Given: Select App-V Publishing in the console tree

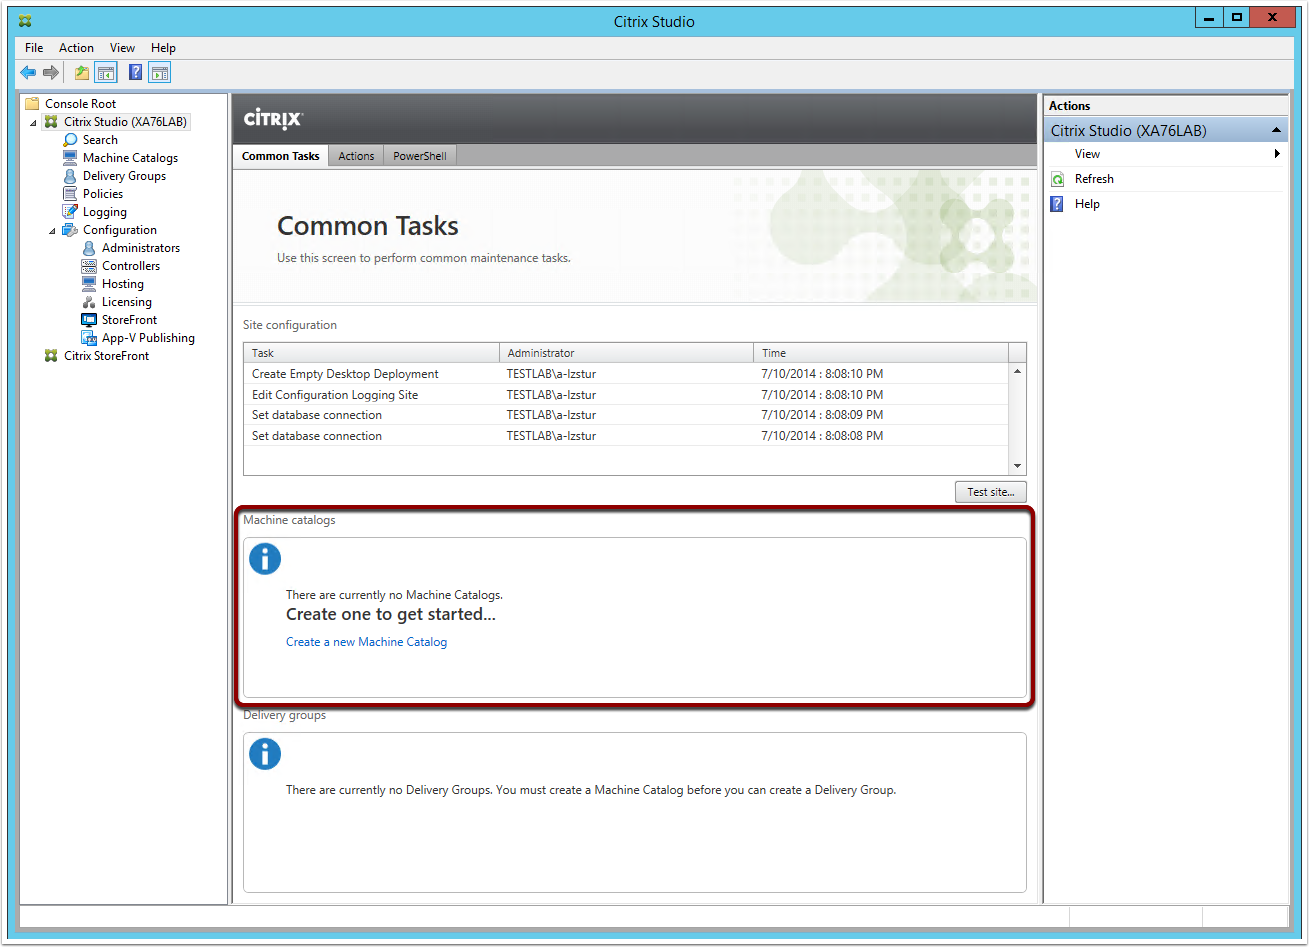Looking at the screenshot, I should [148, 338].
